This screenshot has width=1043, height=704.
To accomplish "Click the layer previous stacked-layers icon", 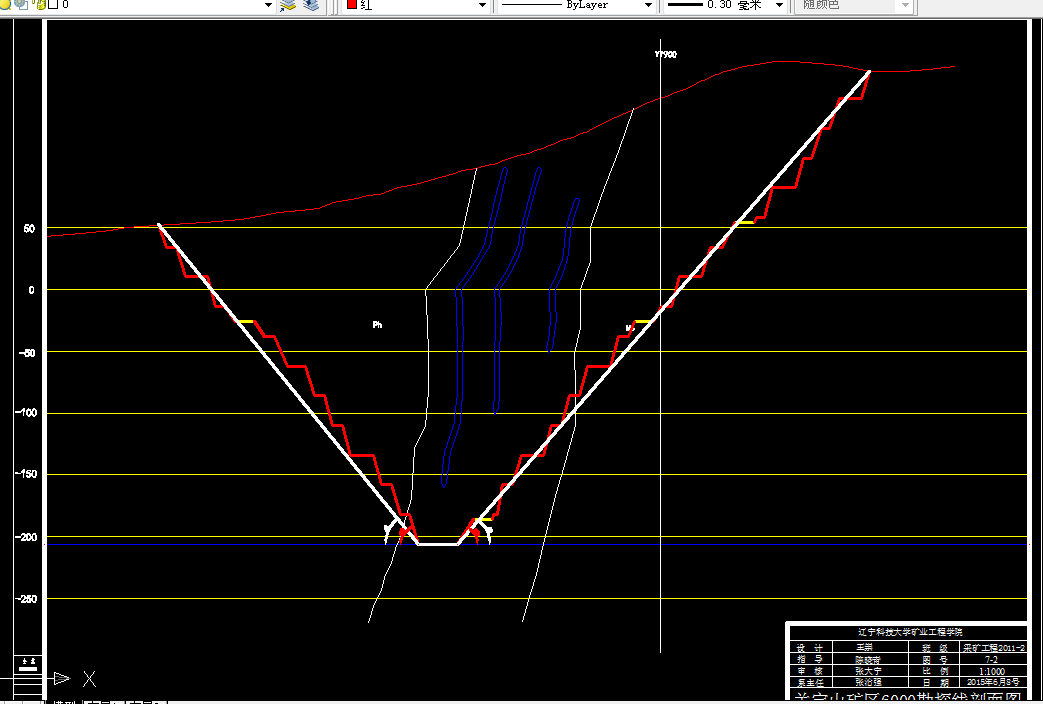I will click(311, 5).
